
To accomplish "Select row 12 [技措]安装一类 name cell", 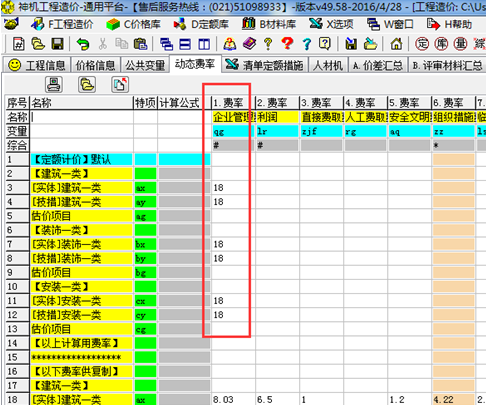I will point(82,315).
